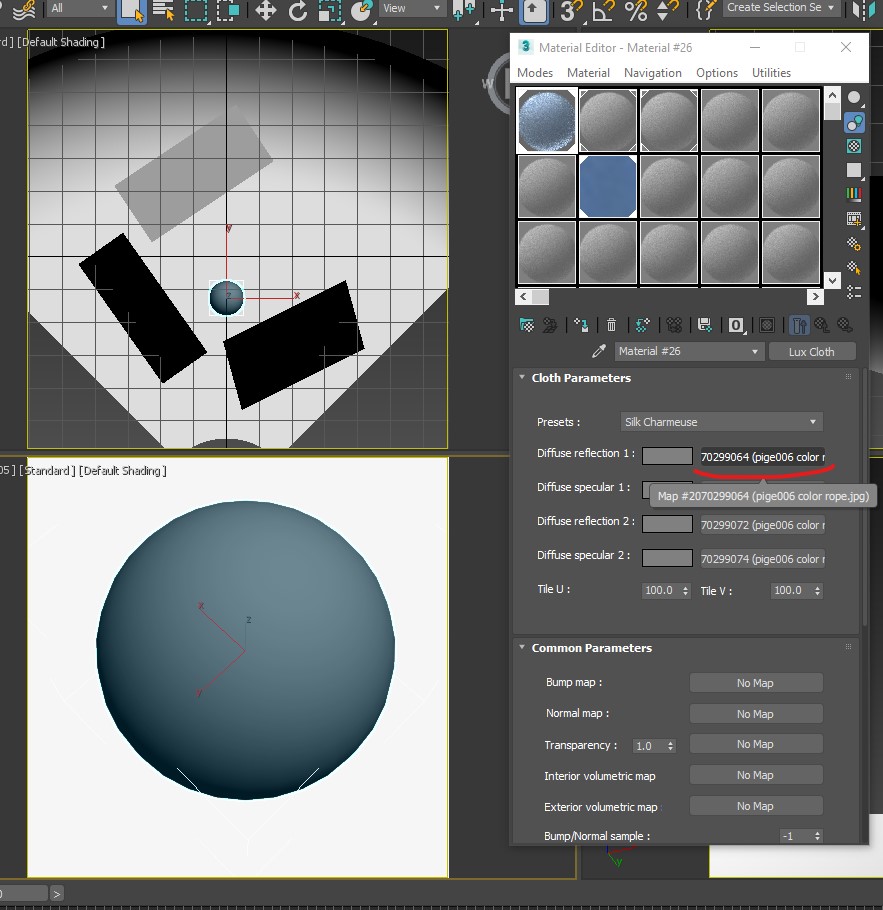Select the Move tool in main toolbar
This screenshot has height=910, width=883.
(x=265, y=11)
